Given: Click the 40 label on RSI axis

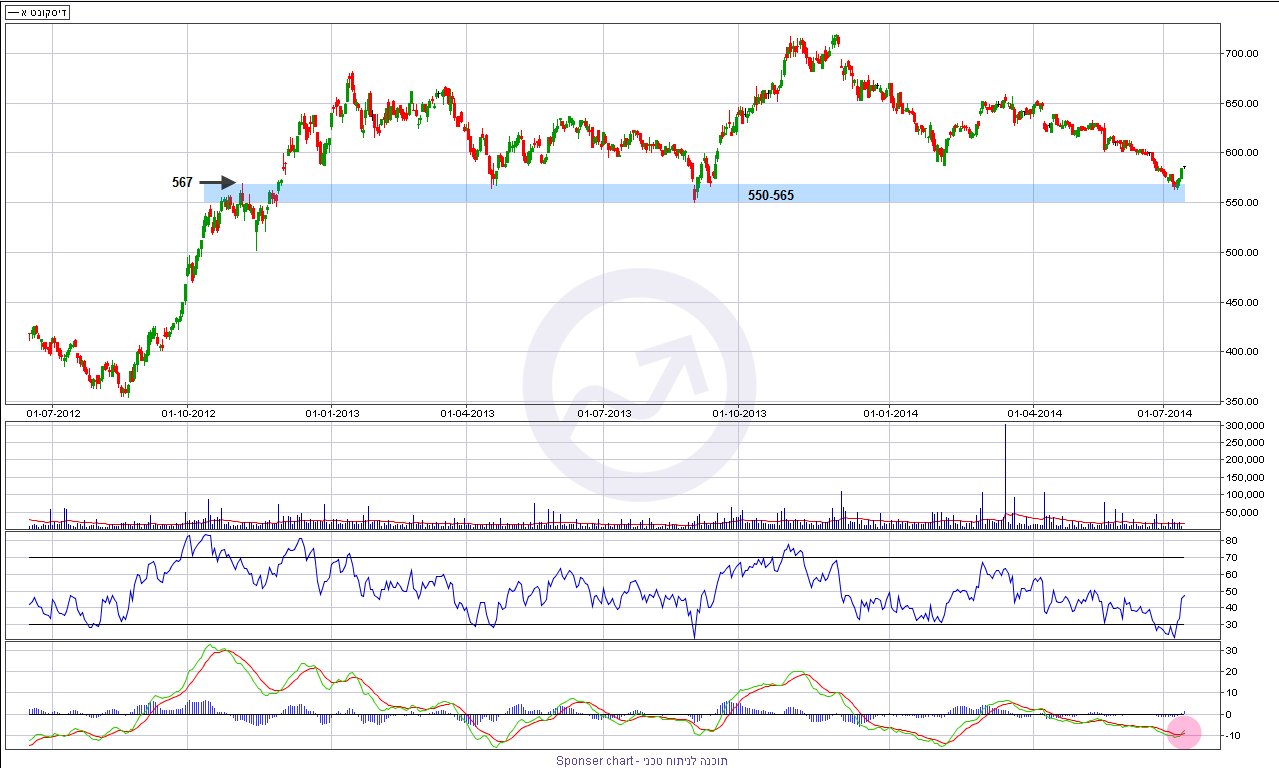Looking at the screenshot, I should [x=1231, y=608].
